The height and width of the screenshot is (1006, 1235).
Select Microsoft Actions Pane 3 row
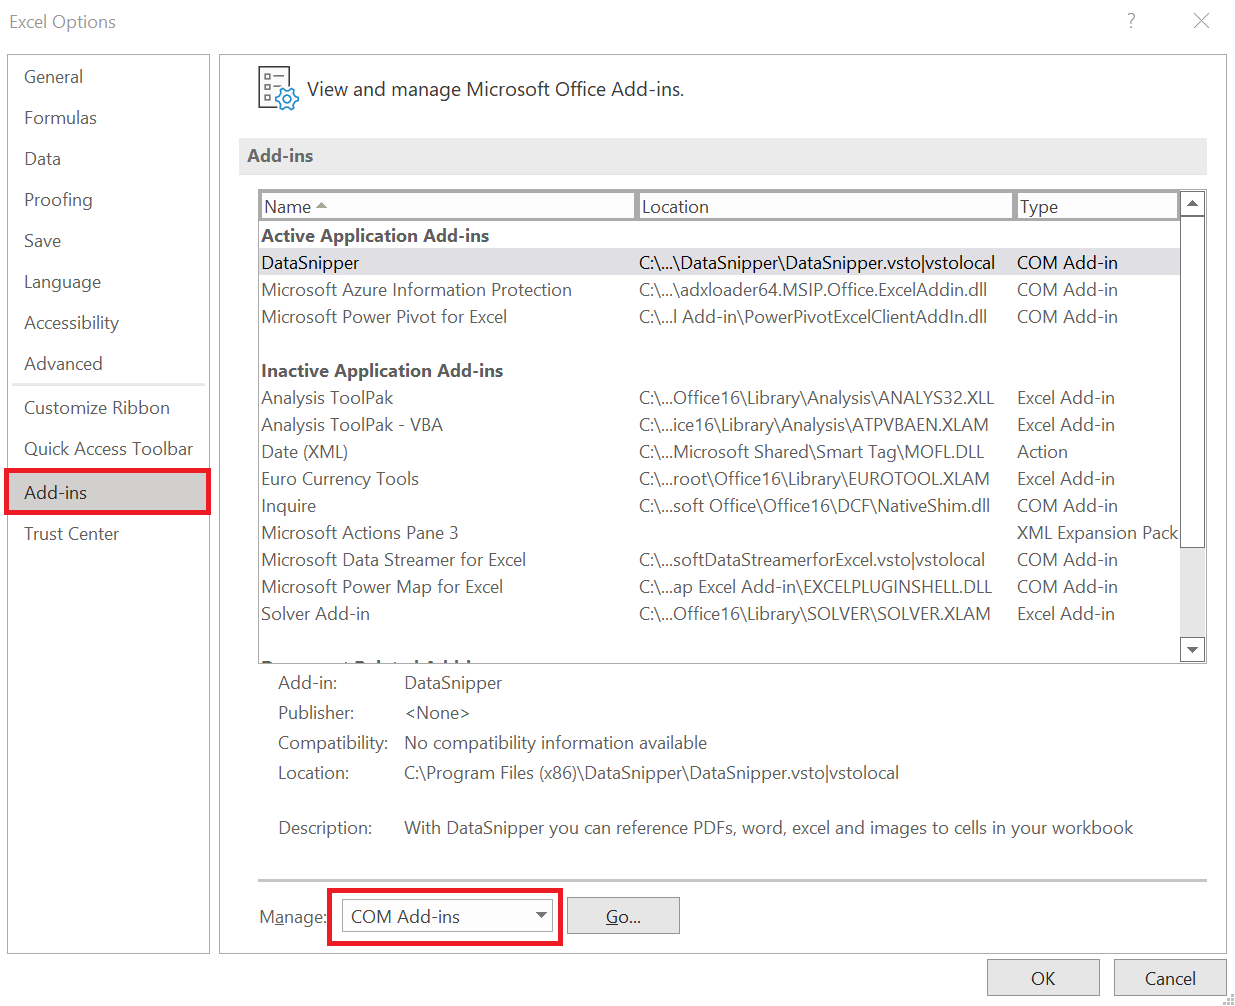coord(719,532)
